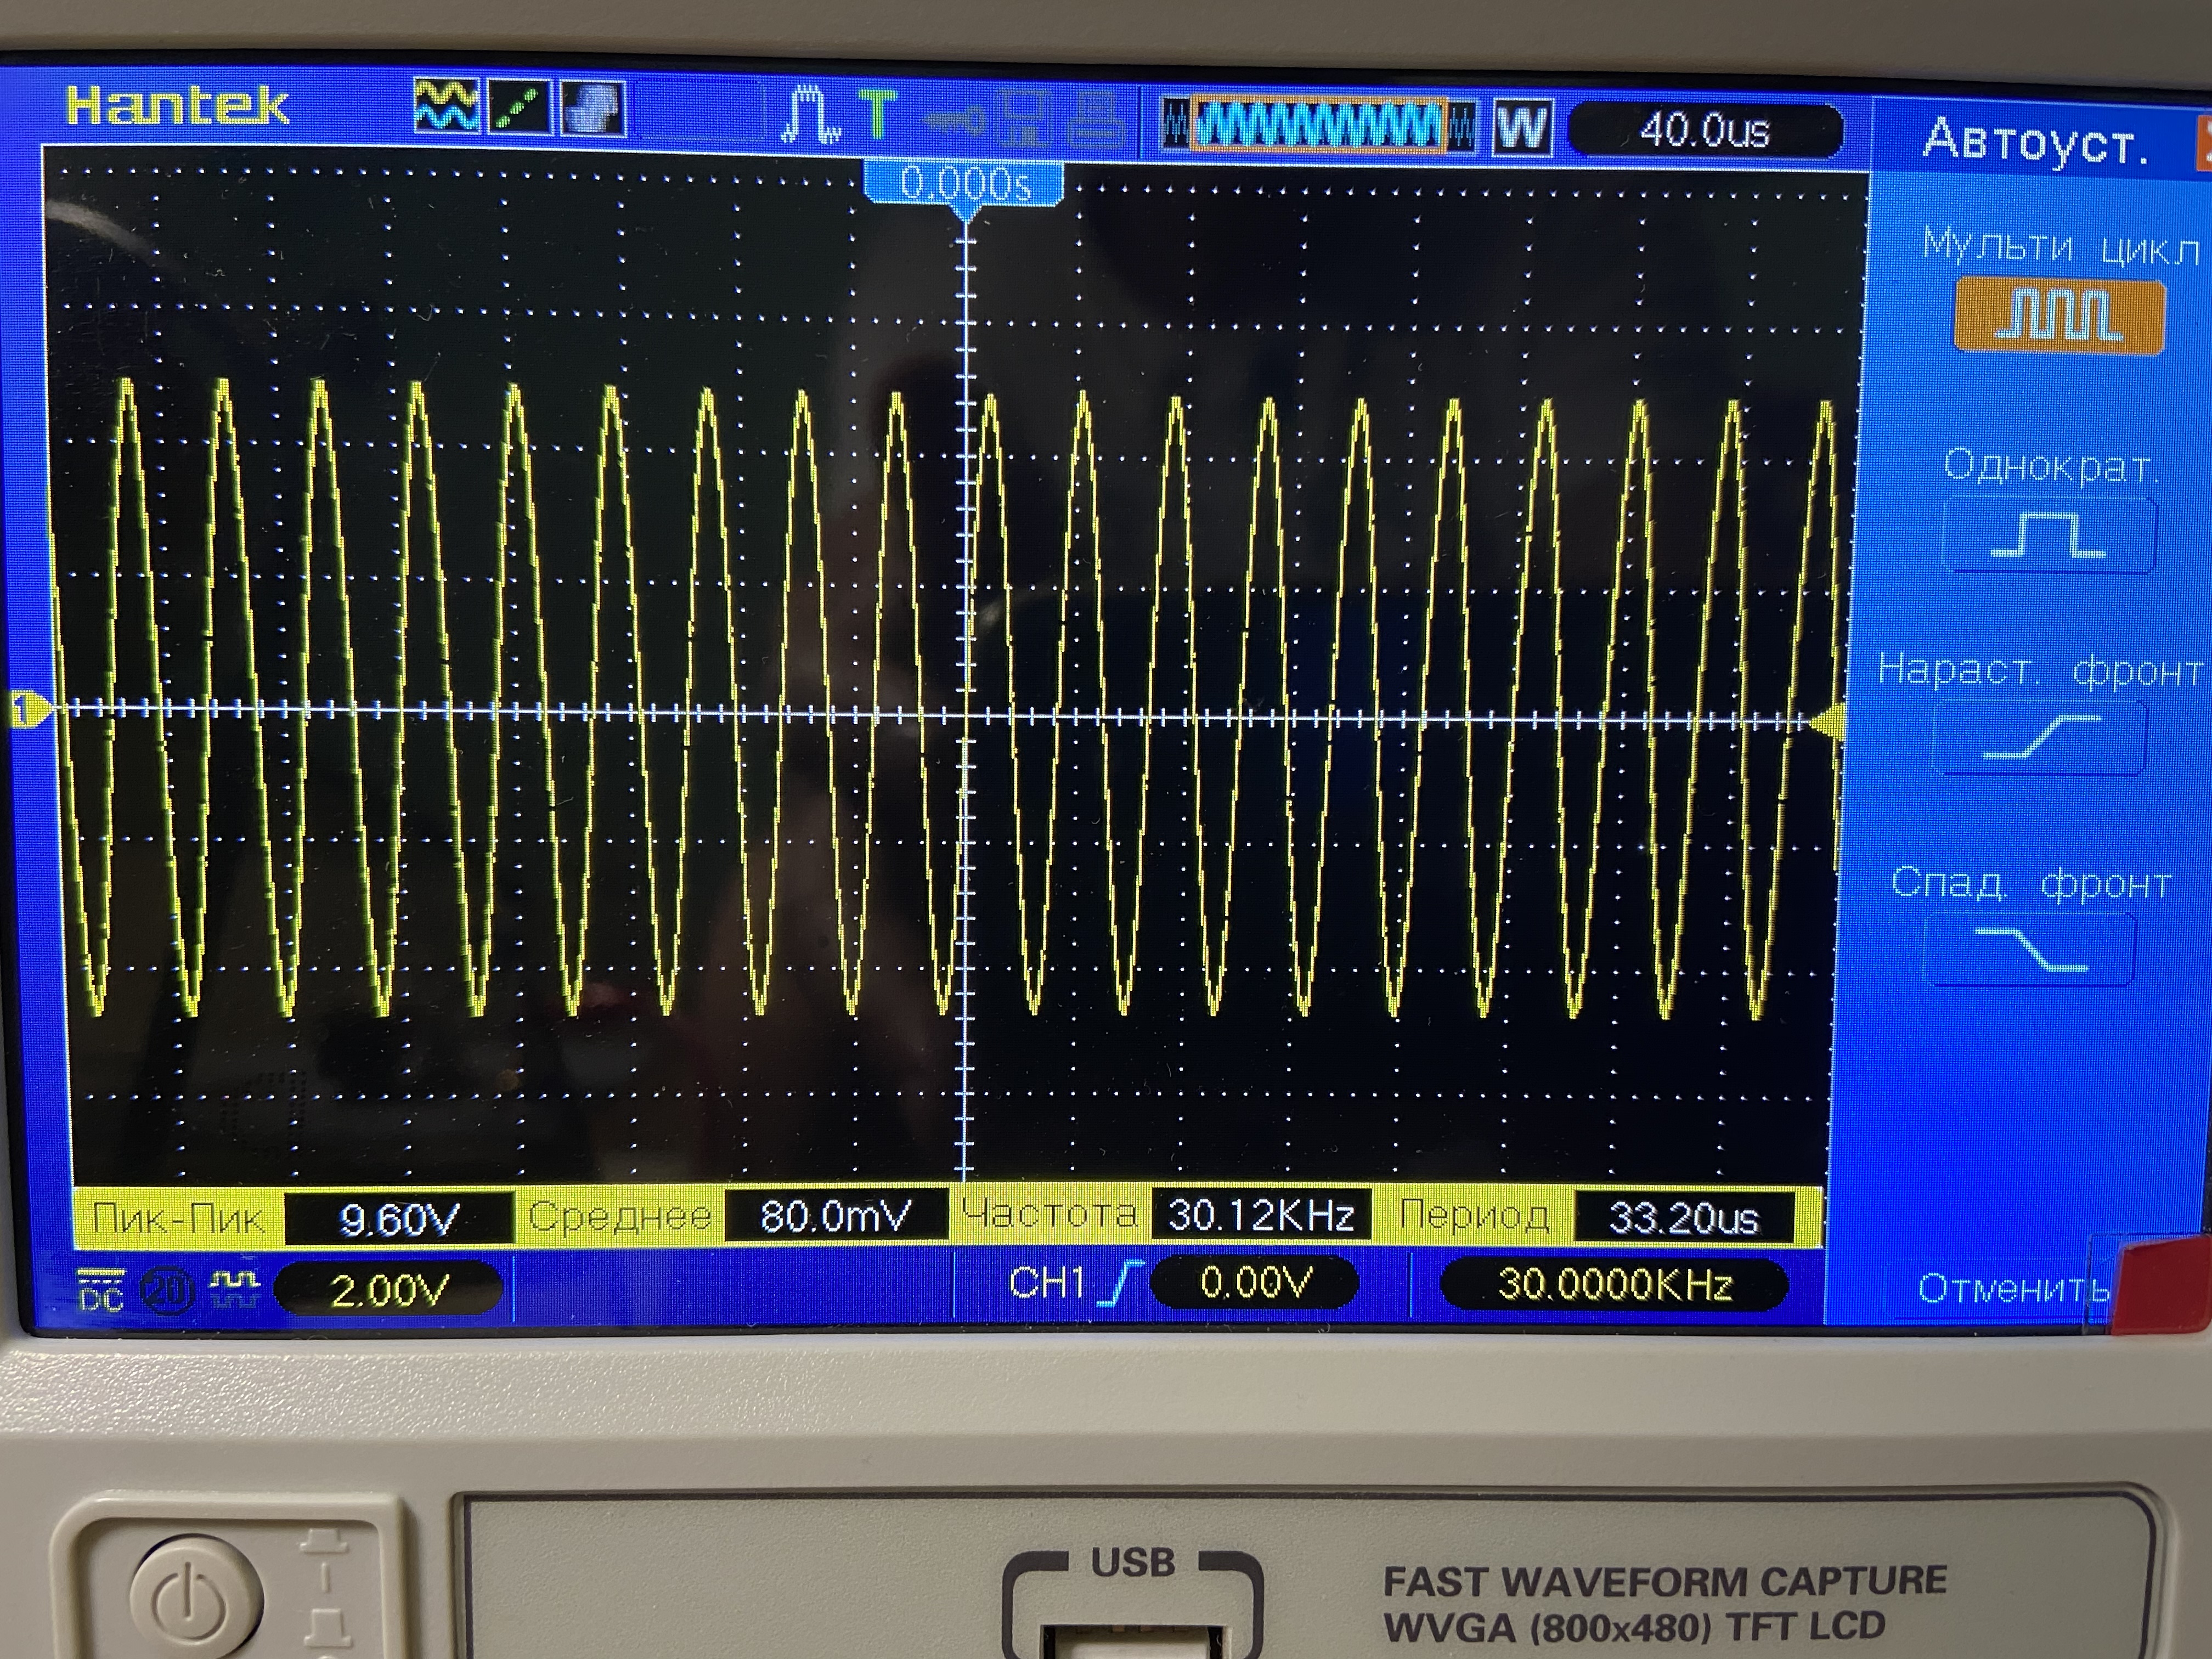Click the green T trigger indicator
Screen dimensions: 2212x1659
(x=877, y=113)
